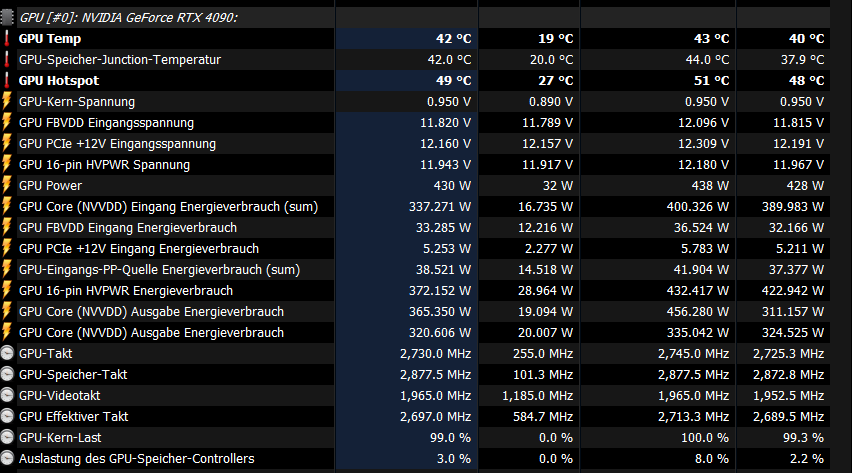
Task: Click clock icon beside GPU-Takt
Action: pyautogui.click(x=7, y=353)
